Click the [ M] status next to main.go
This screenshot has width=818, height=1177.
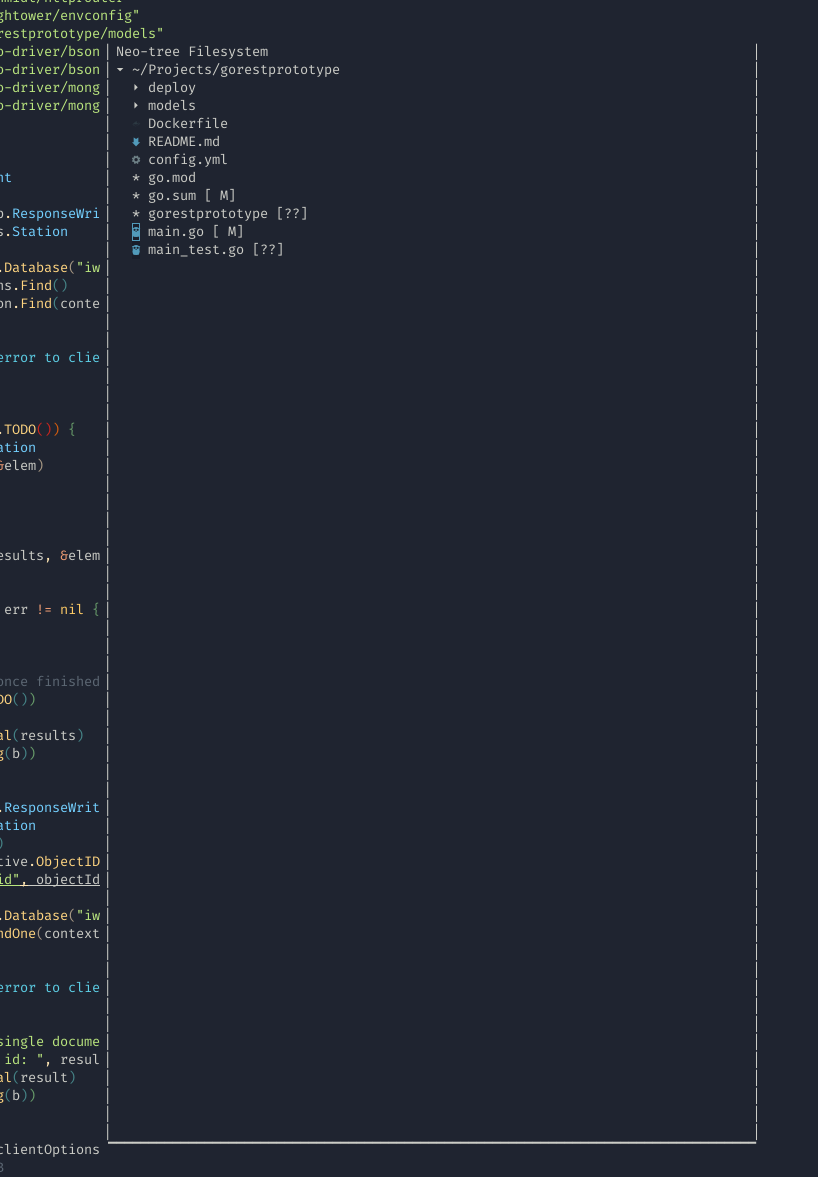pyautogui.click(x=228, y=232)
